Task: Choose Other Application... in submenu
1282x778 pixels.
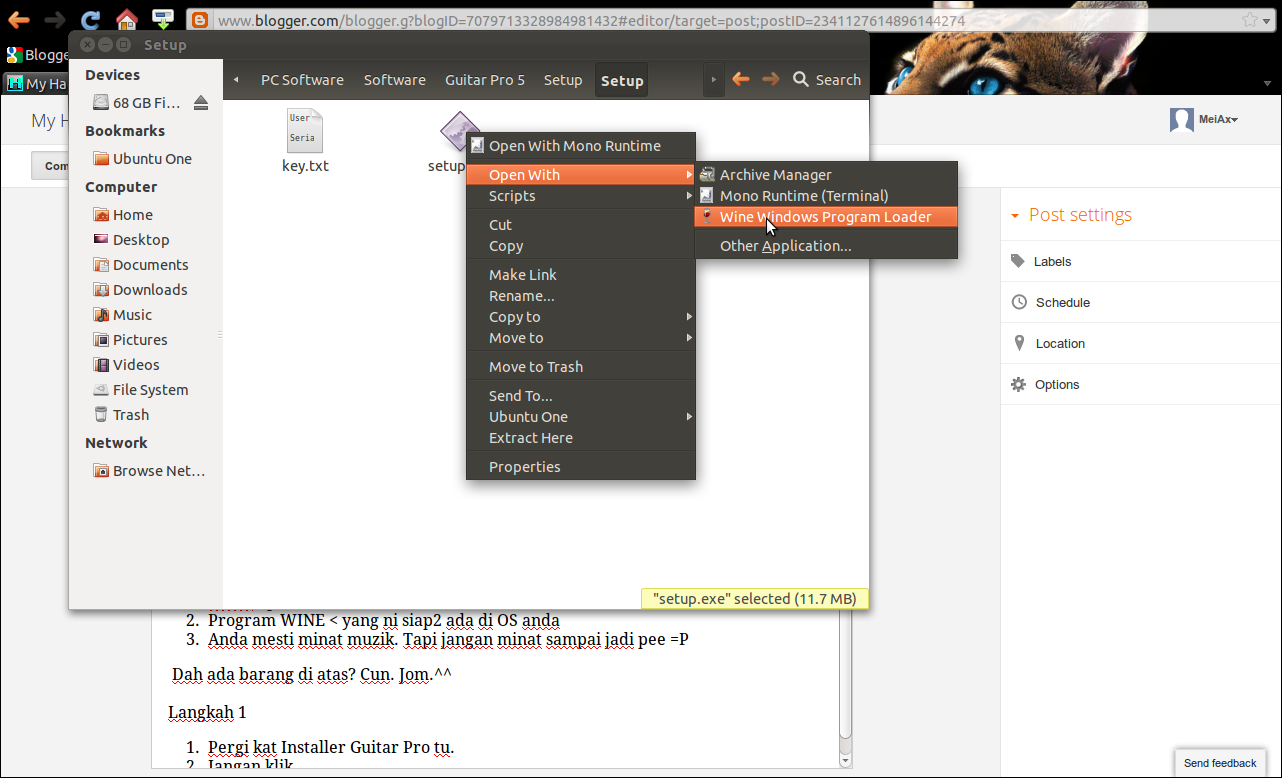Action: point(826,246)
